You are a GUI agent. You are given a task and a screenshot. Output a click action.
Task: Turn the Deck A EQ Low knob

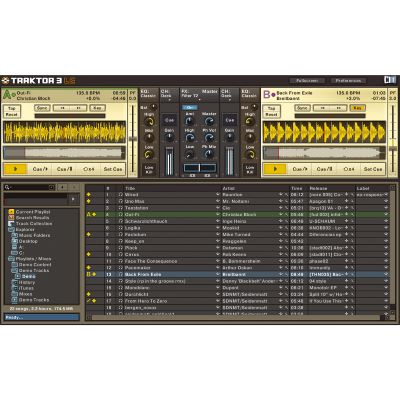click(149, 154)
